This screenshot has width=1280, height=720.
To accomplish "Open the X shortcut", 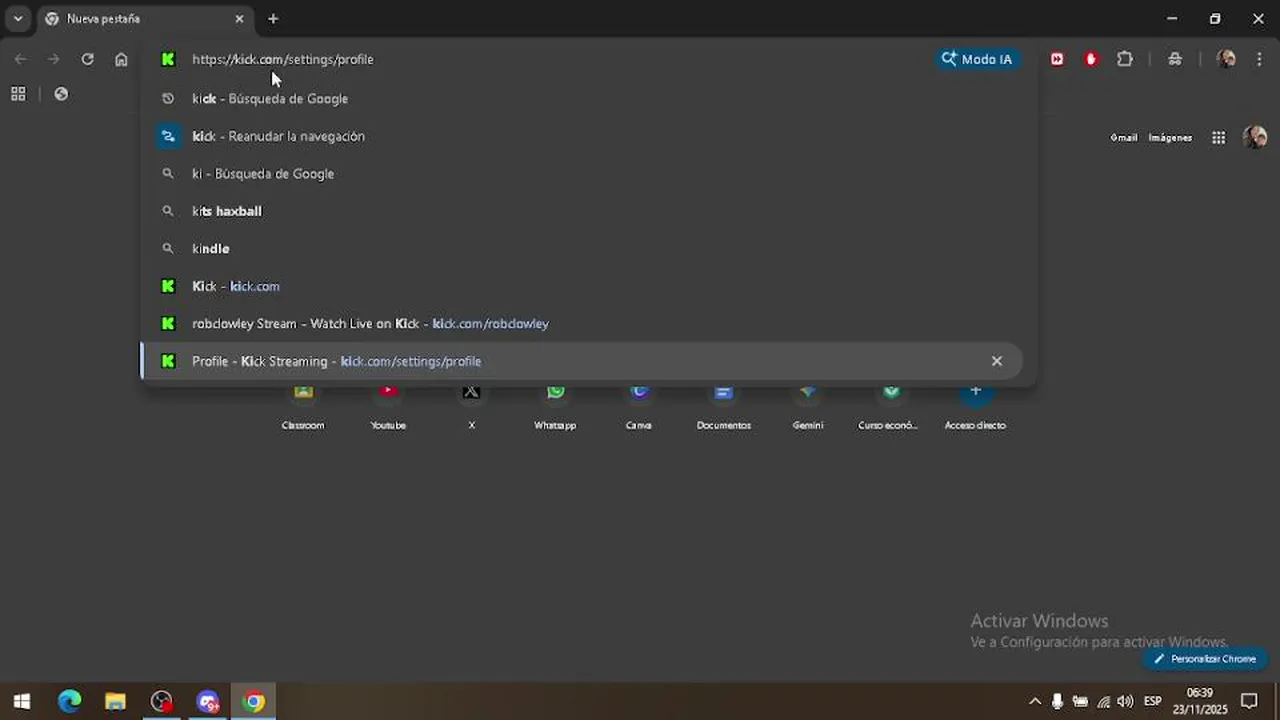I will point(472,408).
